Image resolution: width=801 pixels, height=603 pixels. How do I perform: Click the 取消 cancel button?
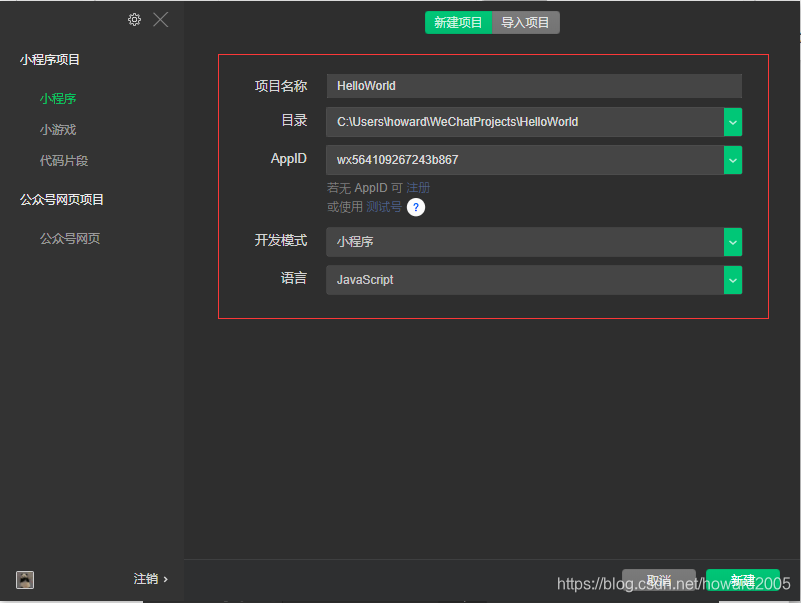[658, 580]
